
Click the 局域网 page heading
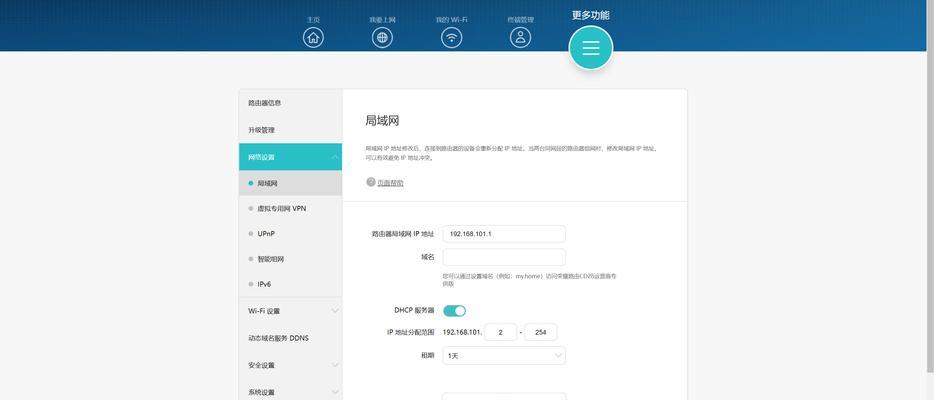[x=382, y=121]
